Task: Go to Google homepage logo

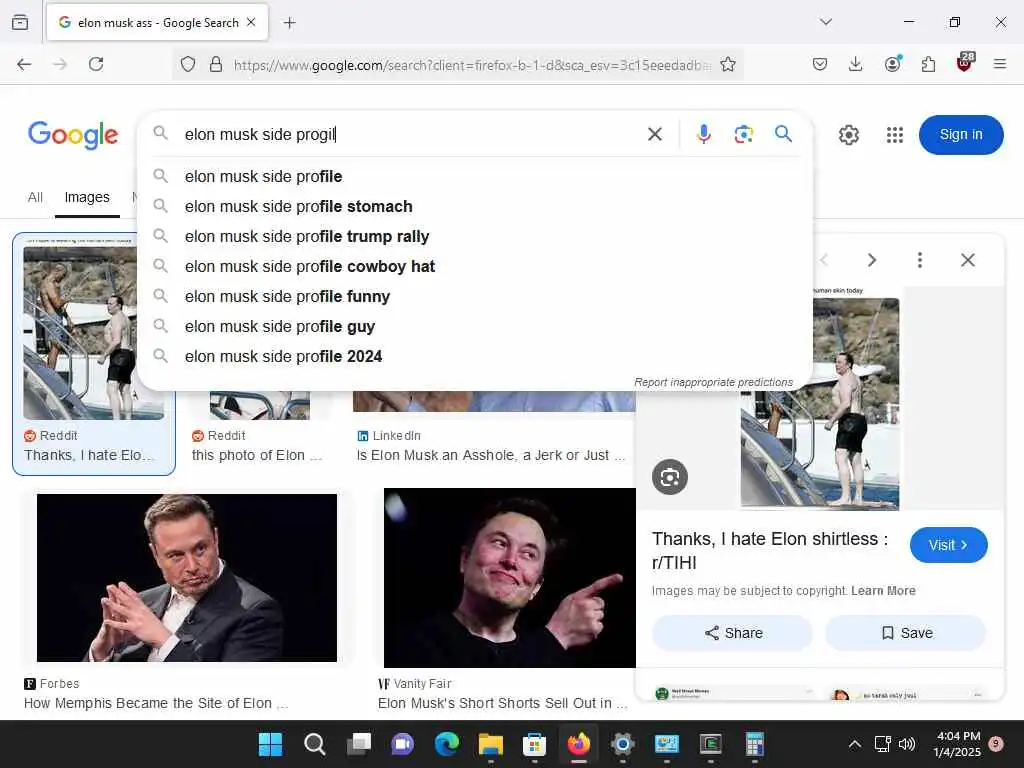Action: coord(72,135)
